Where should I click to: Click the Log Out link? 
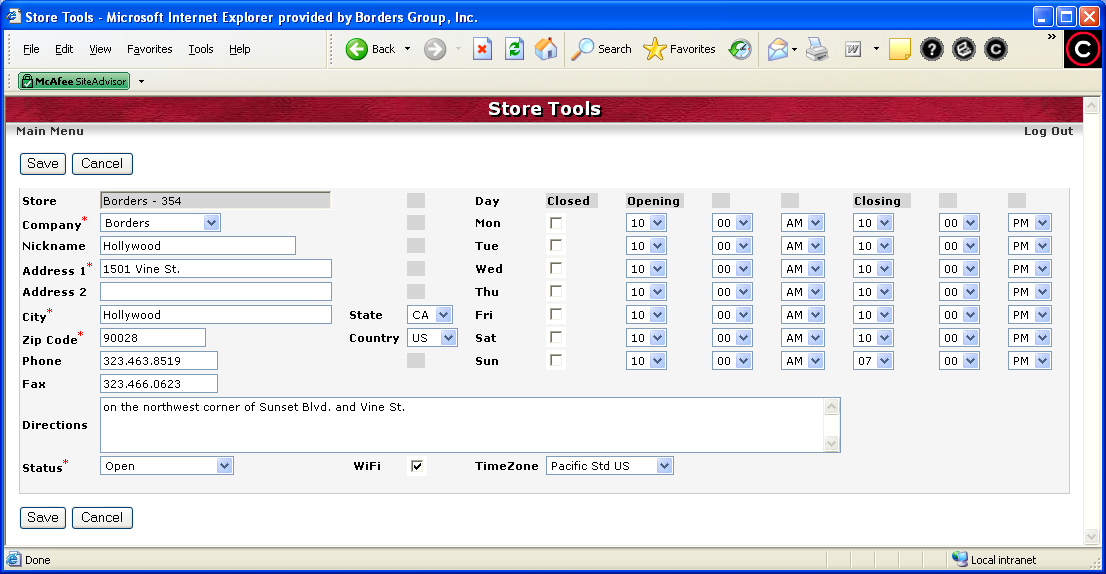tap(1048, 131)
